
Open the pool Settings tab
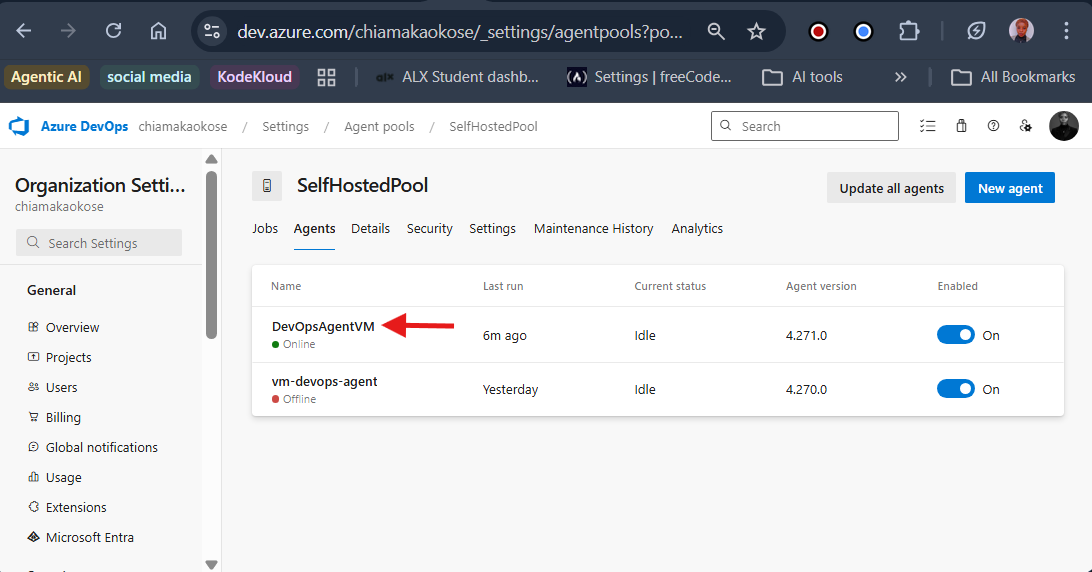tap(492, 229)
